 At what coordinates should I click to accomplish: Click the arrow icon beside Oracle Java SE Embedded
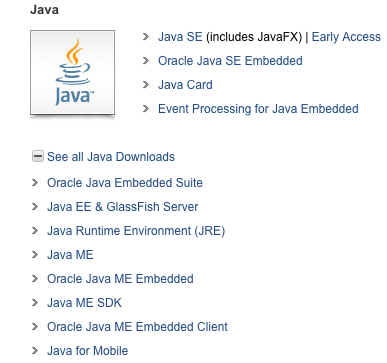pos(146,61)
